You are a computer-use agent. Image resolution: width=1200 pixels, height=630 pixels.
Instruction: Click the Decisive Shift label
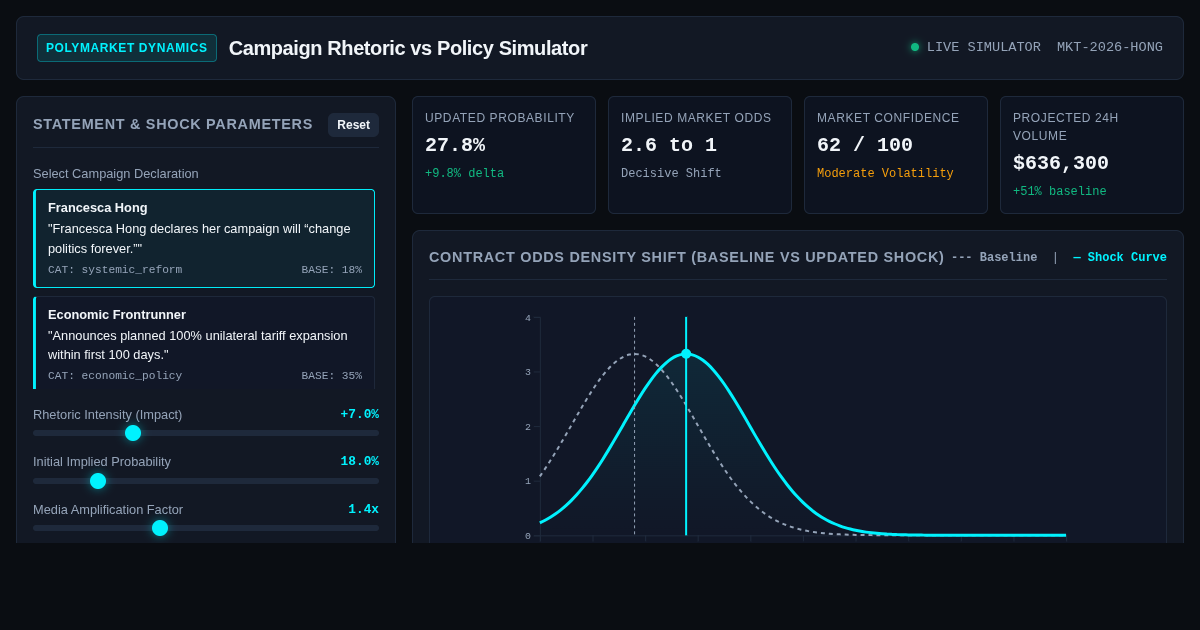pos(671,174)
